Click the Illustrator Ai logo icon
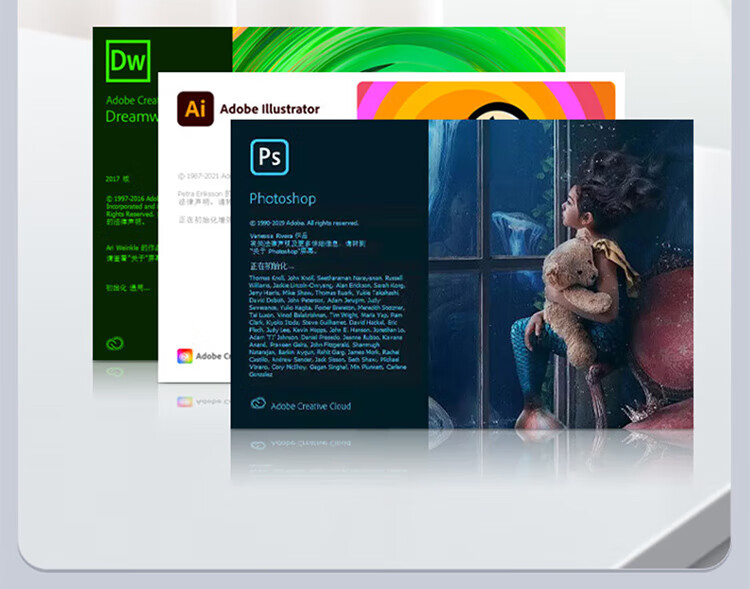The height and width of the screenshot is (589, 750). [x=195, y=108]
